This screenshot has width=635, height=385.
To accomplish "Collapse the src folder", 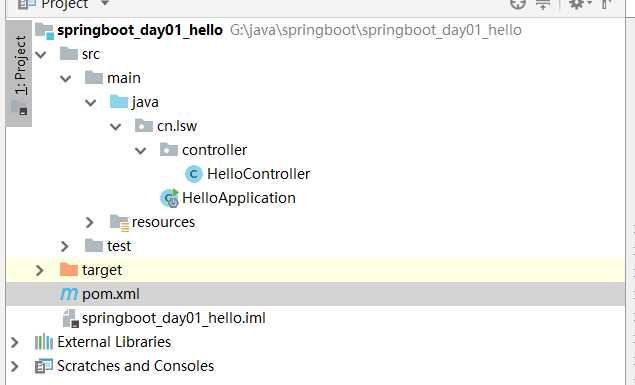I will pos(41,54).
